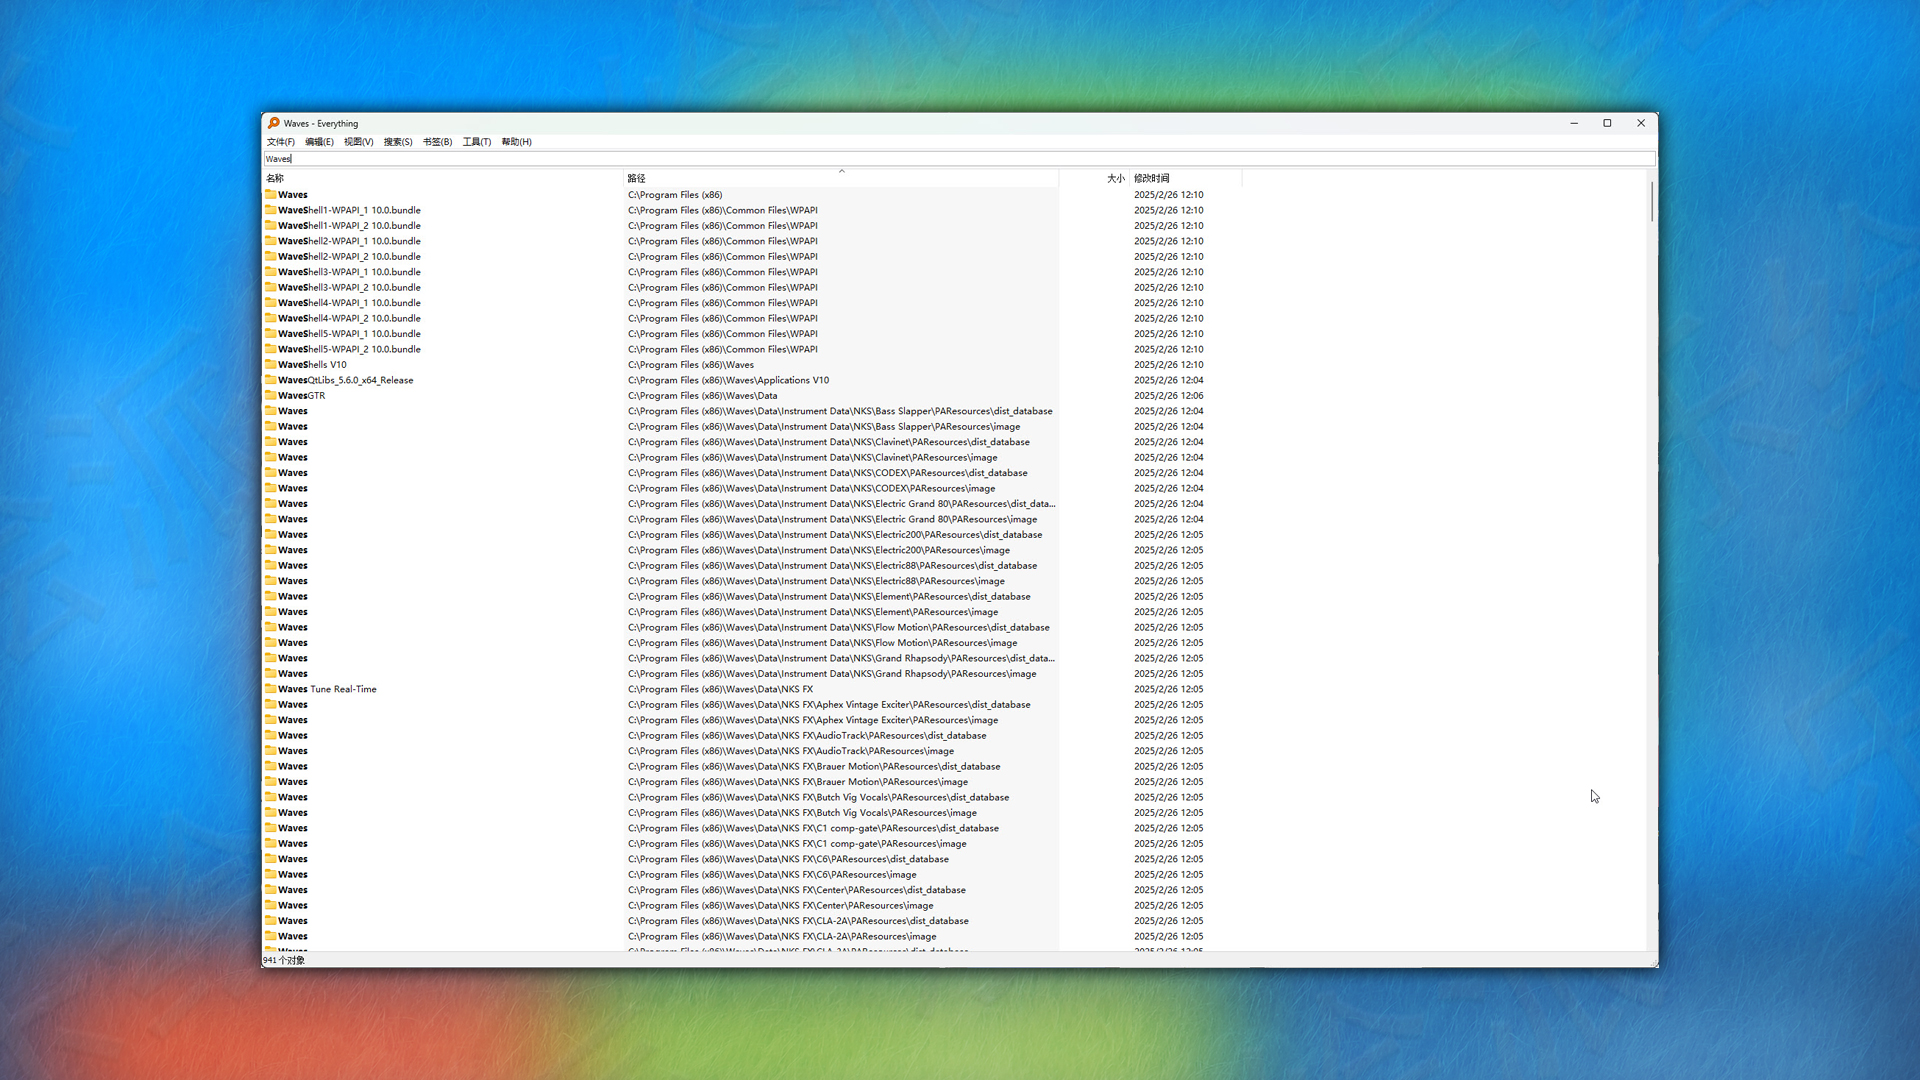Click modified time 2025/2/26 12:06 of WavesGTR
This screenshot has width=1920, height=1080.
coord(1168,396)
